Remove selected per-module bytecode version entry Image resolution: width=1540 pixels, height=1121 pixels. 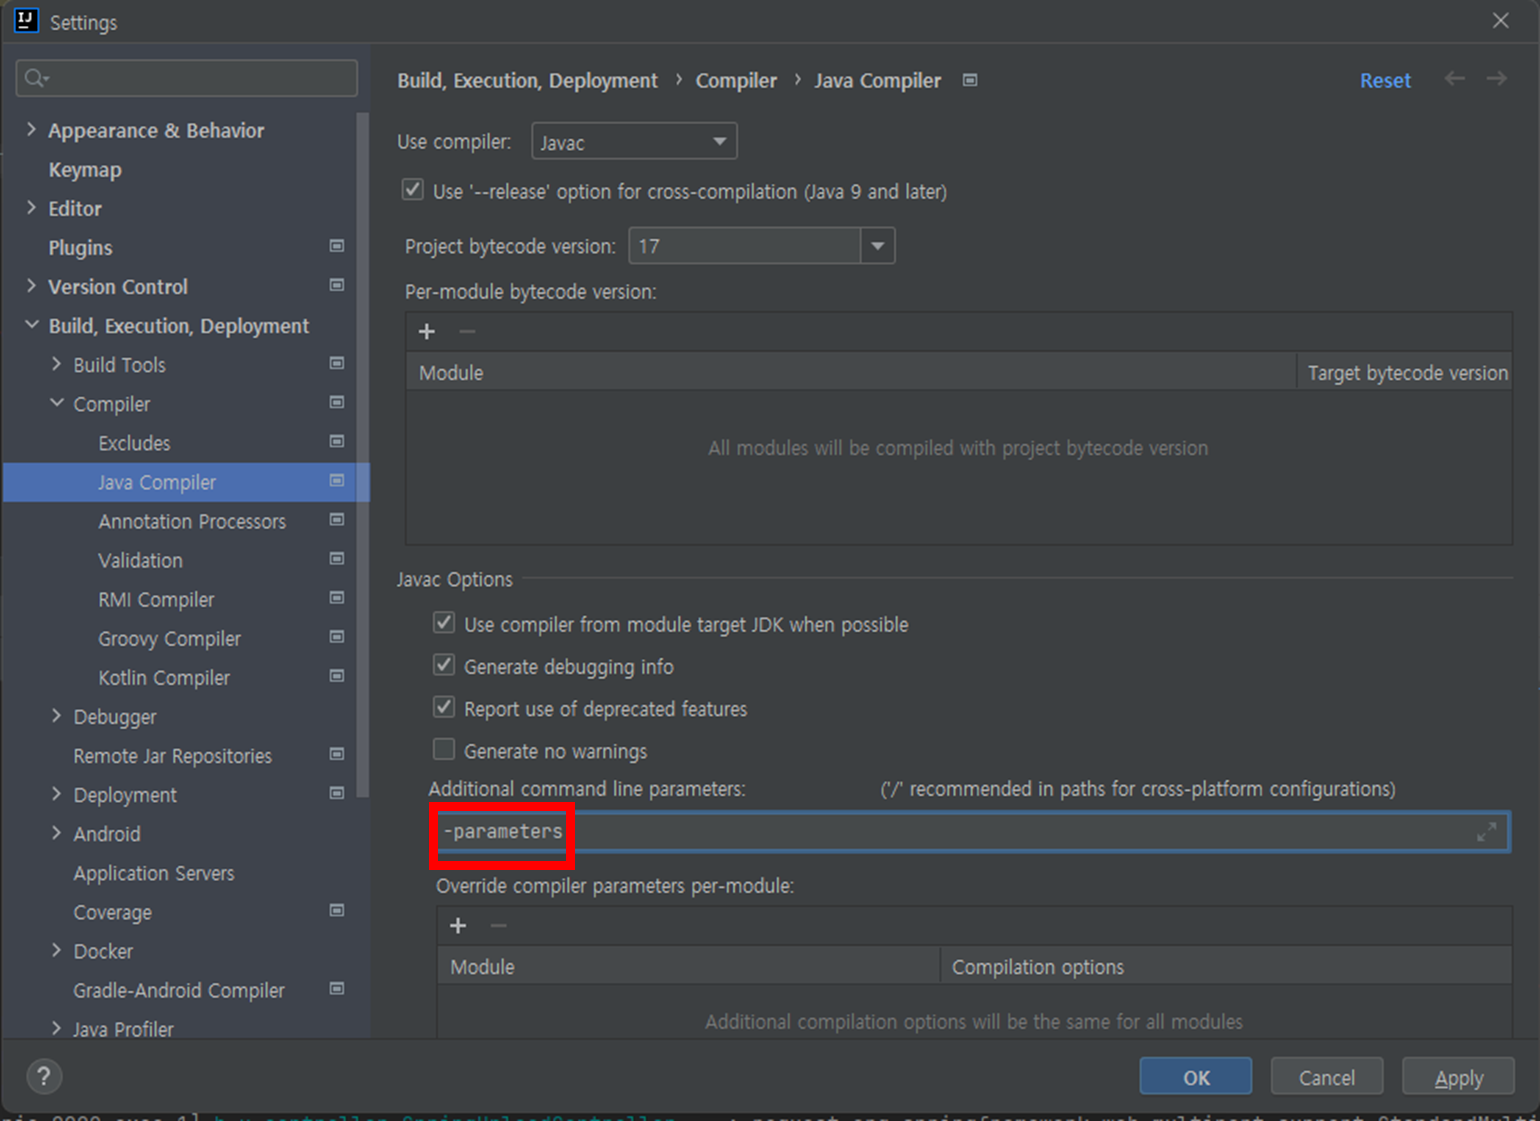coord(467,331)
